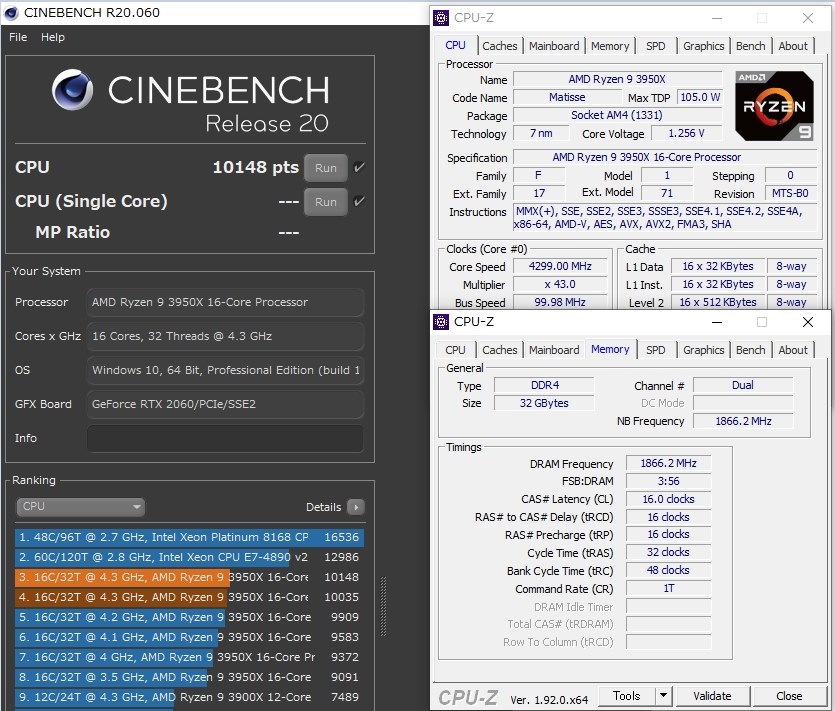This screenshot has height=711, width=835.
Task: Click the Core Speed value 4299.00 MHz
Action: (560, 266)
